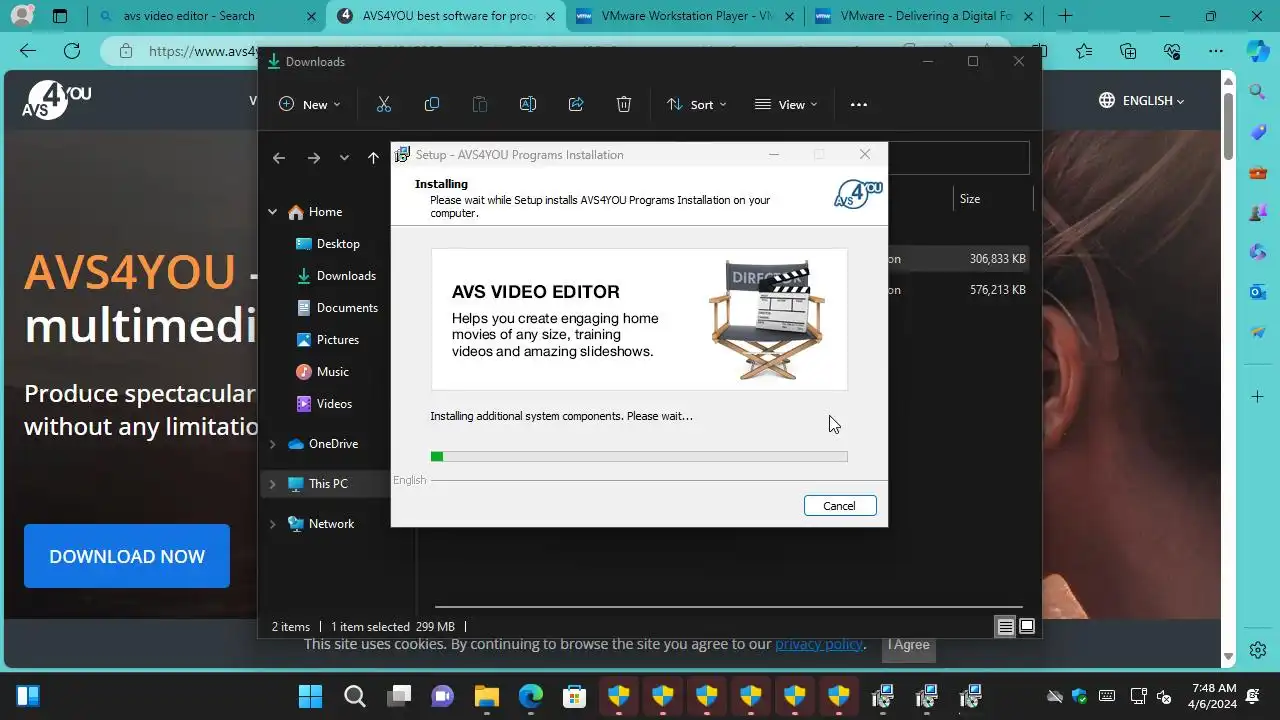The width and height of the screenshot is (1280, 720).
Task: Refresh the AVS4YOU page in Edge
Action: click(72, 51)
